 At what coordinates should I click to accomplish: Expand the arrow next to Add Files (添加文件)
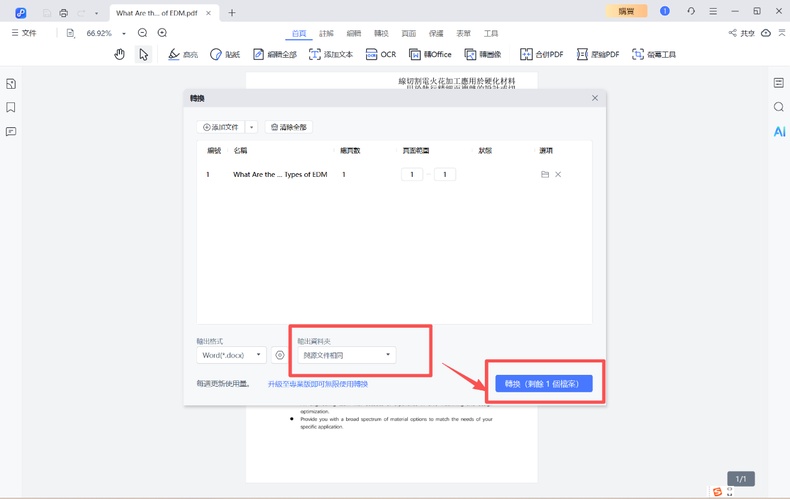pyautogui.click(x=251, y=127)
